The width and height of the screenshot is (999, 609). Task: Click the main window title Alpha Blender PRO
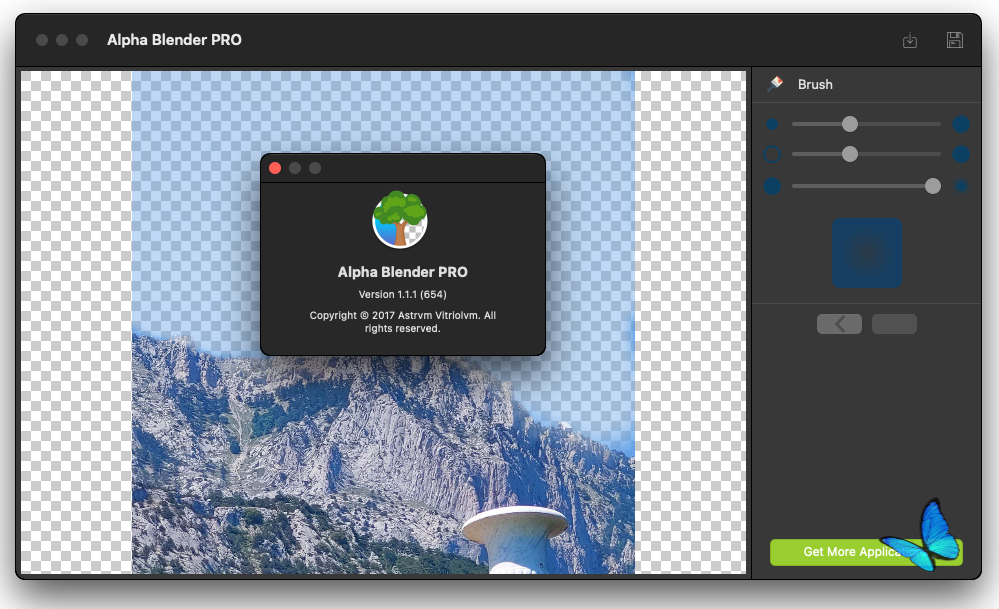pos(175,40)
